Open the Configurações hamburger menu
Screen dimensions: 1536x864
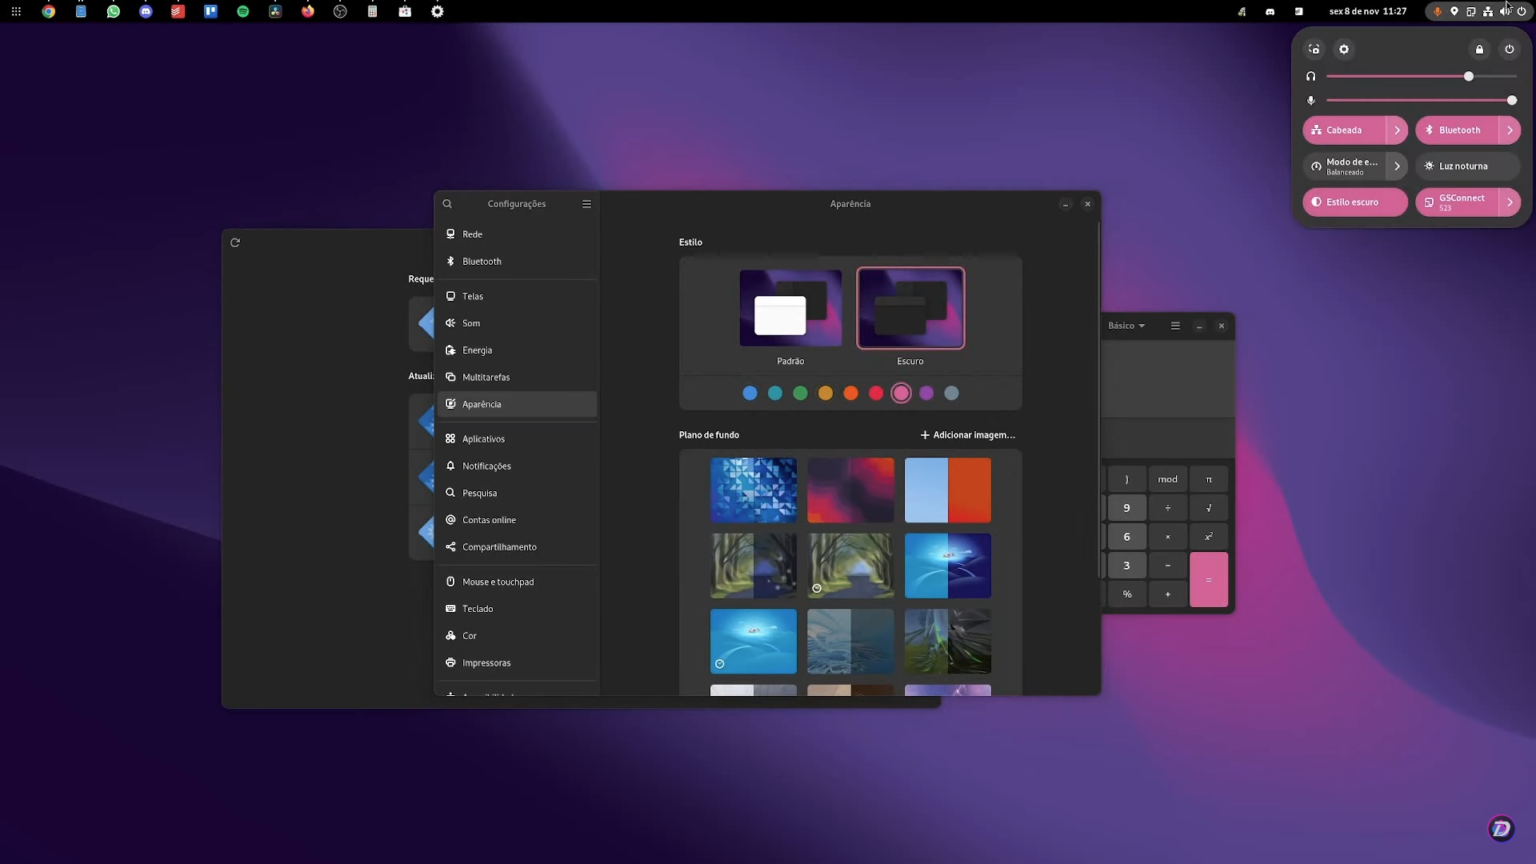(586, 203)
